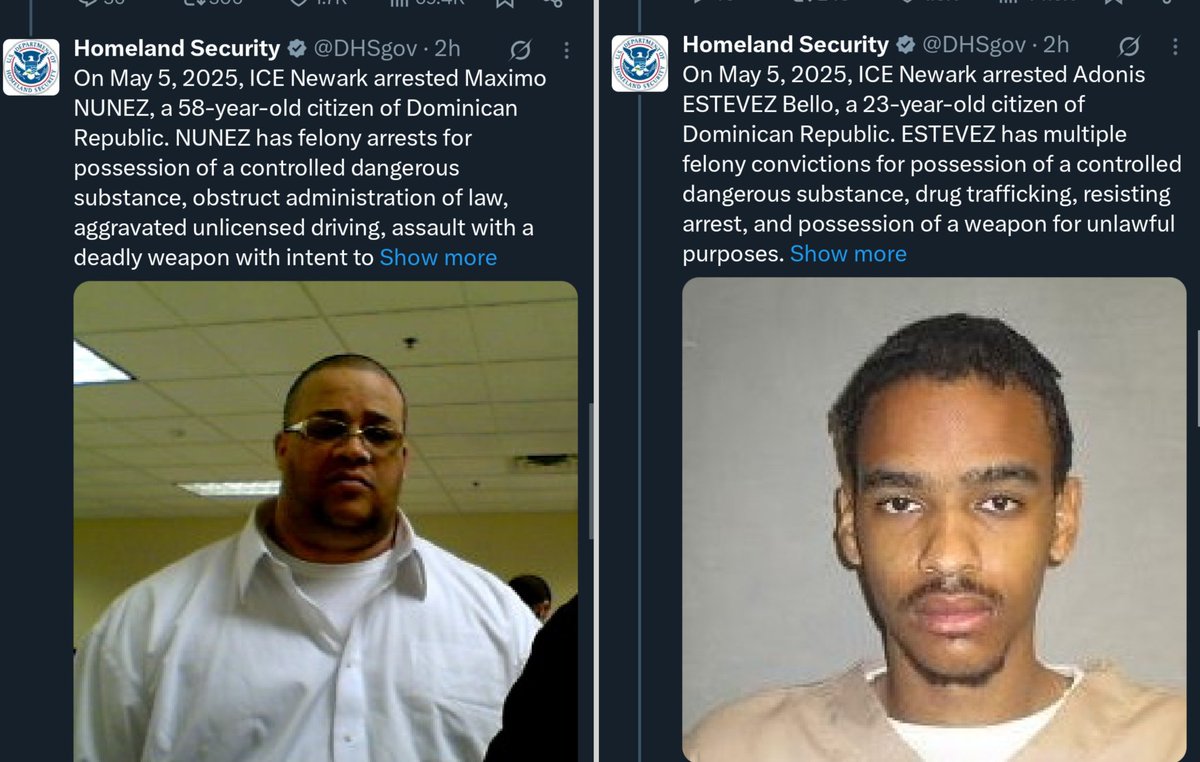This screenshot has height=762, width=1200.
Task: Expand ESTEVEZ post text with Show more
Action: [848, 254]
